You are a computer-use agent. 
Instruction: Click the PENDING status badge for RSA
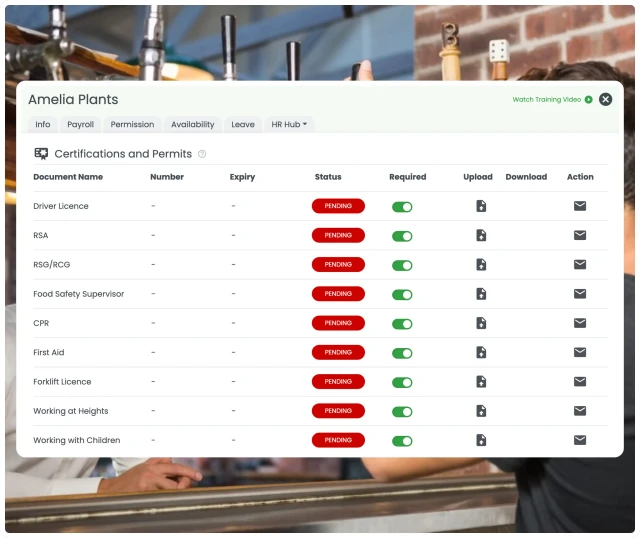tap(338, 236)
